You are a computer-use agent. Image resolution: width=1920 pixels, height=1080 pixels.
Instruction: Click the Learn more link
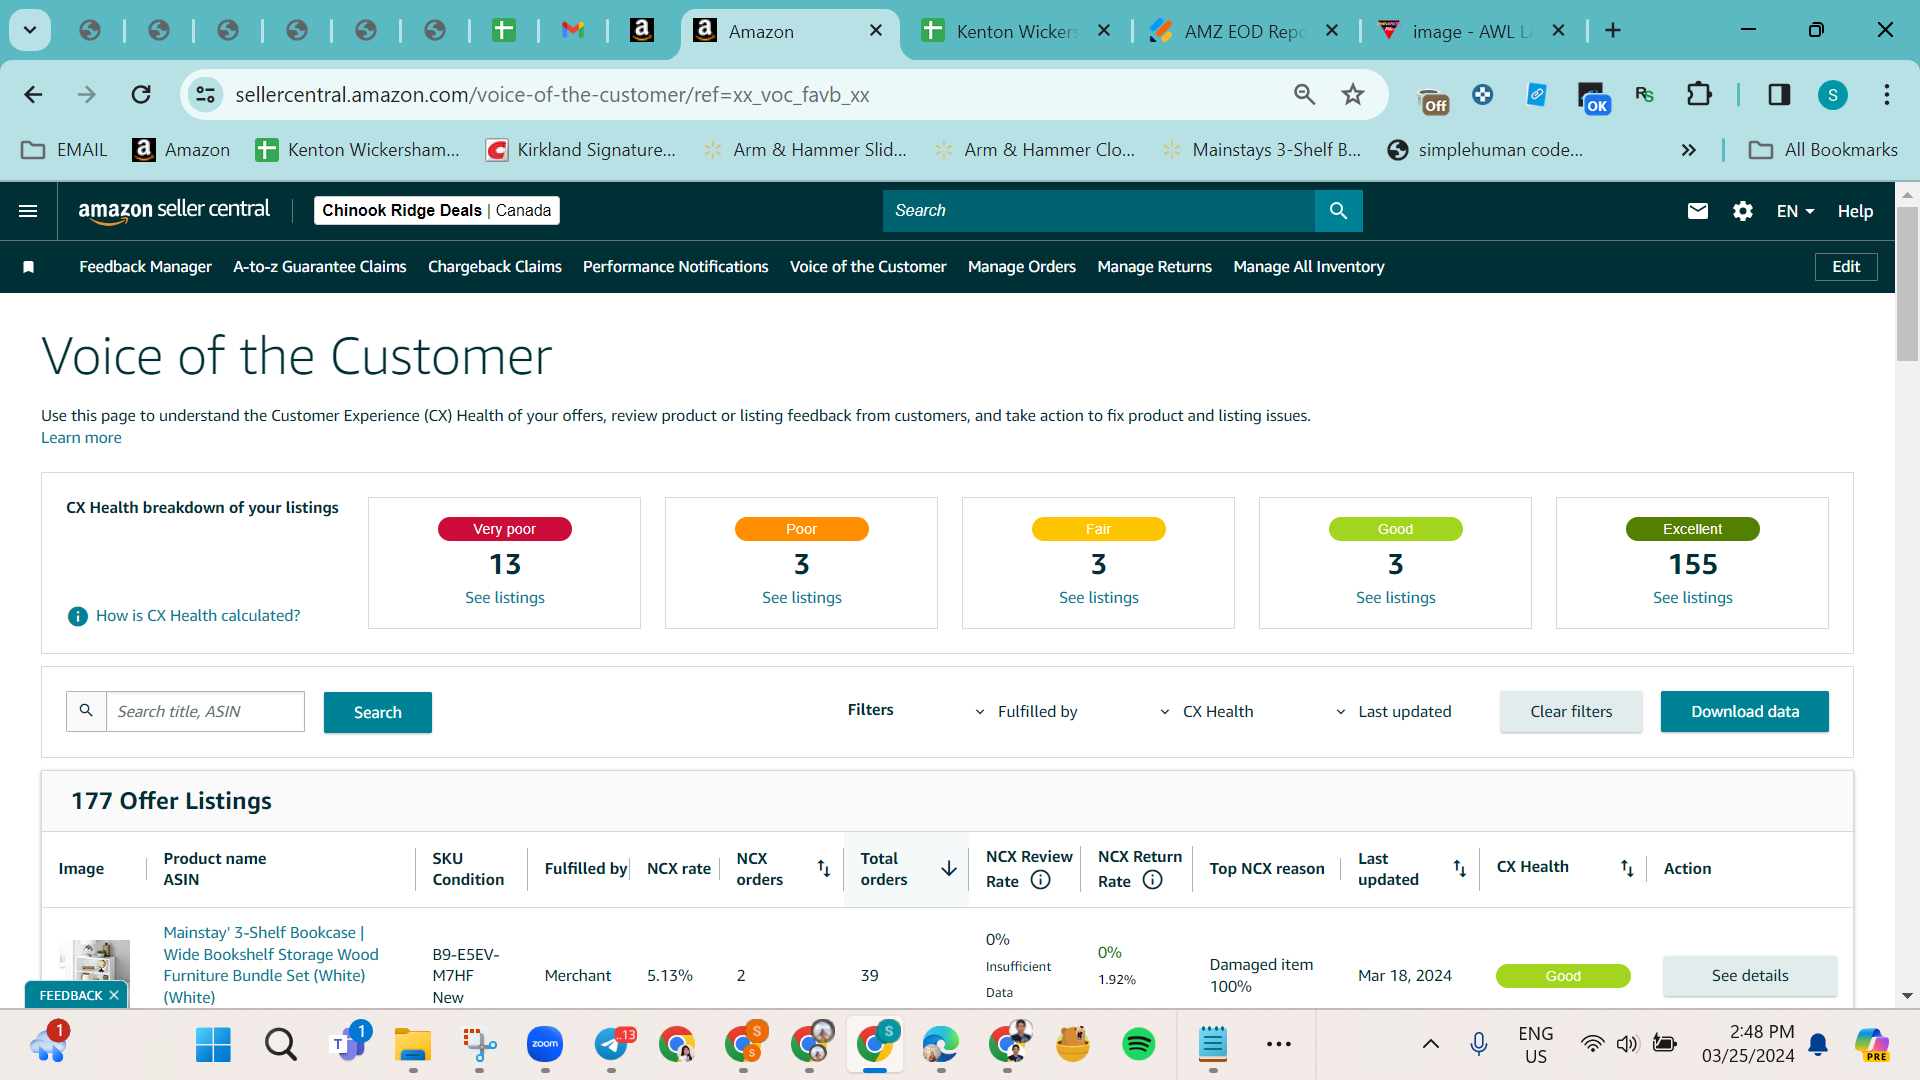click(81, 438)
